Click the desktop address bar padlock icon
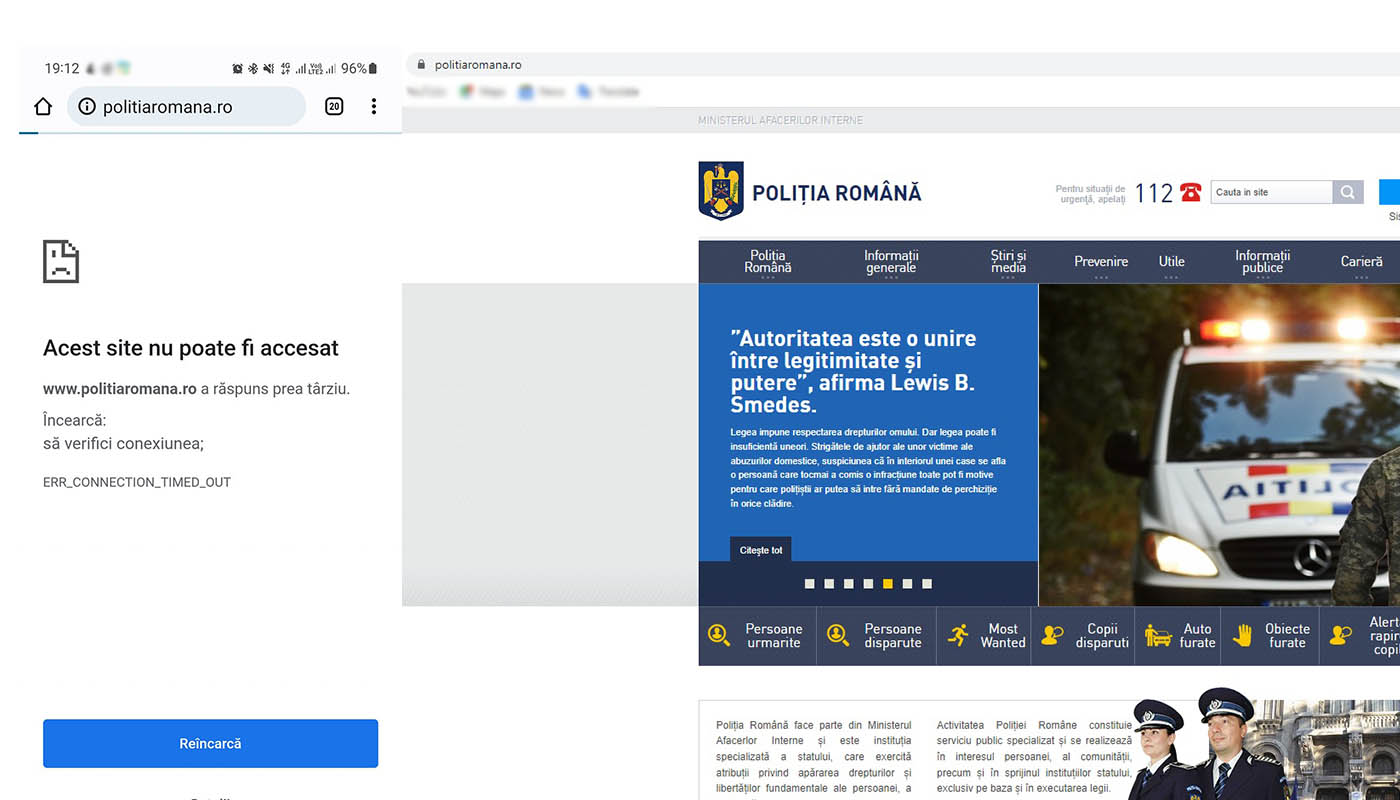This screenshot has height=800, width=1400. click(x=420, y=65)
